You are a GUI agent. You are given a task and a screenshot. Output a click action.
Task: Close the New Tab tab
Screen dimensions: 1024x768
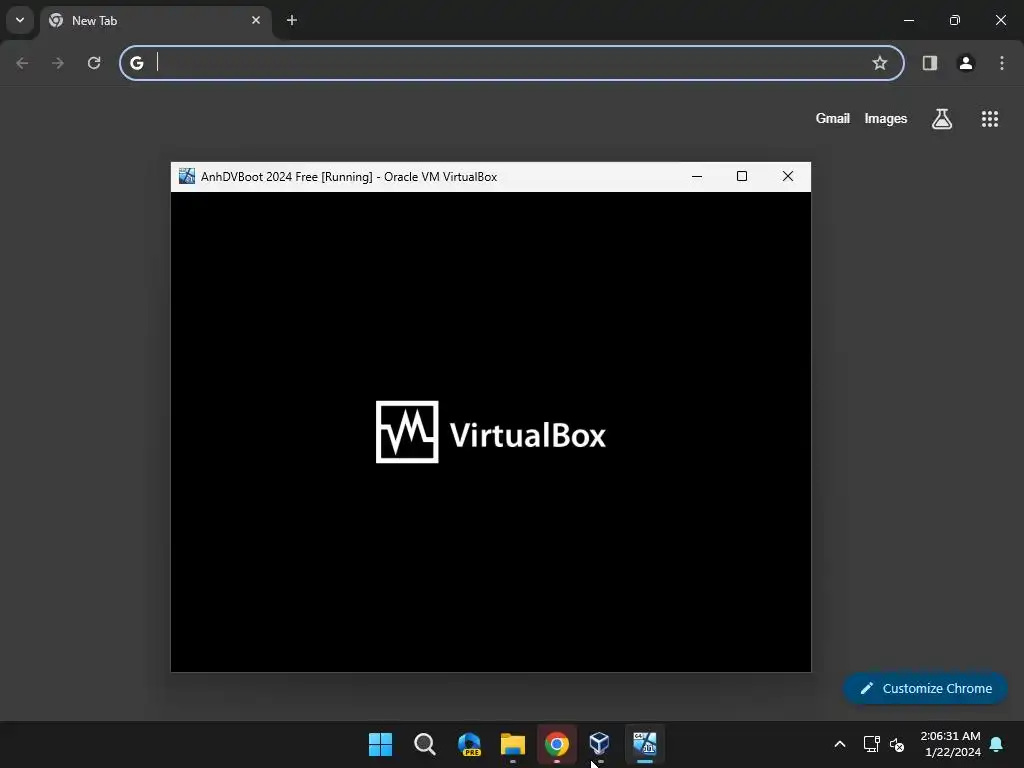click(x=256, y=20)
